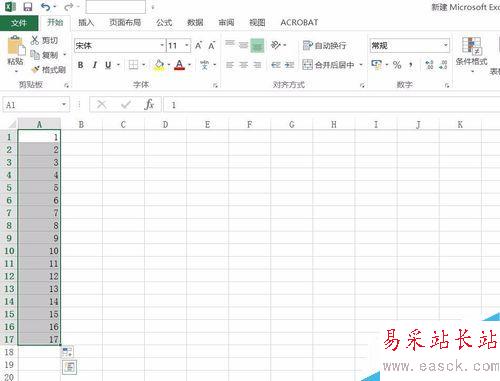The image size is (500, 381).
Task: Click the Paste clipboard icon
Action: [16, 46]
